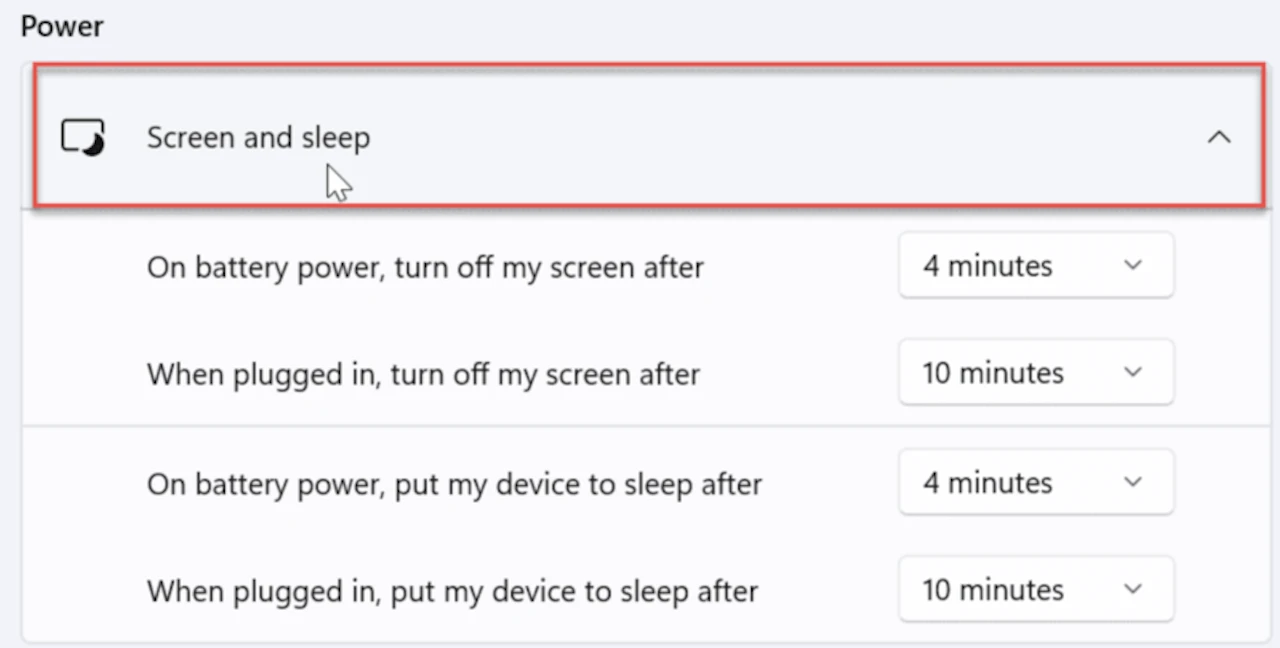
Task: Click "When plugged in, turn off my screen after" label
Action: (x=423, y=374)
